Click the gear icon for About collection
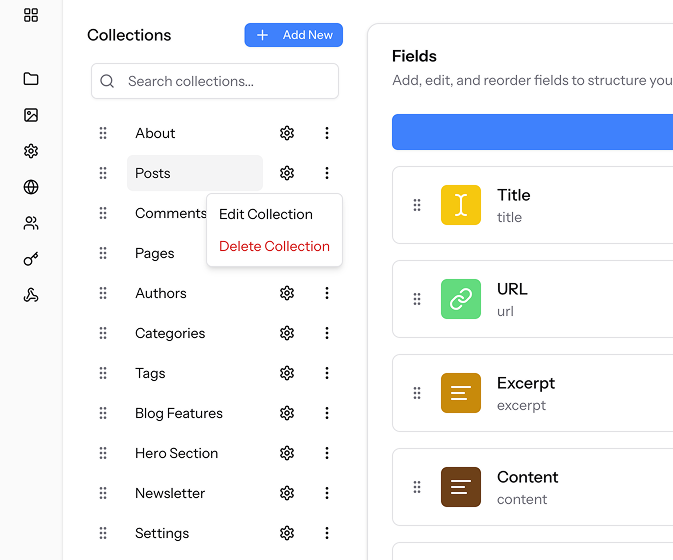The image size is (673, 560). [287, 133]
